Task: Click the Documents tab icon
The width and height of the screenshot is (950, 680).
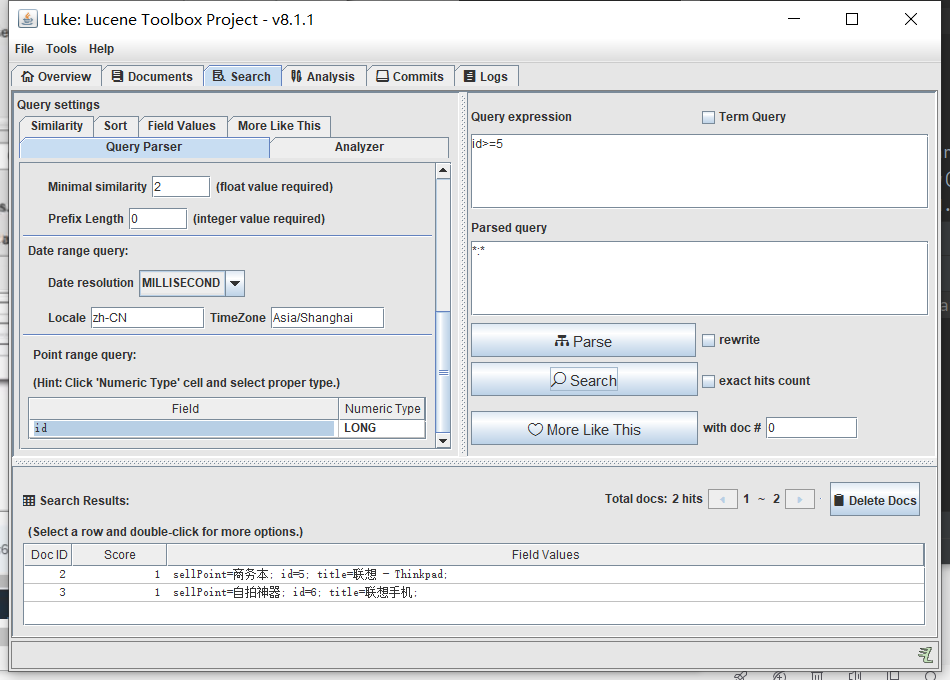Action: pyautogui.click(x=118, y=76)
